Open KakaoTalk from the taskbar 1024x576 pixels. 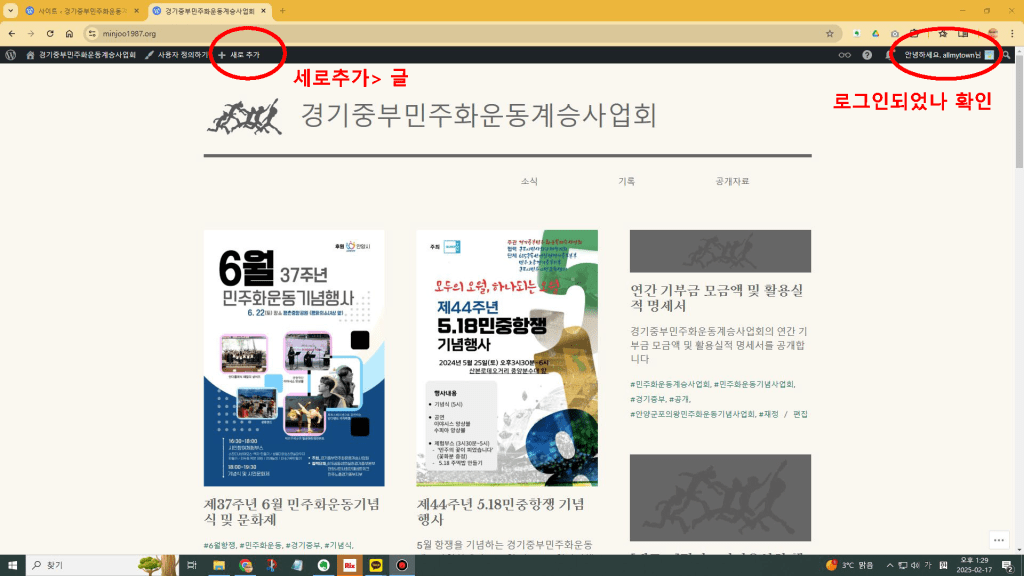pyautogui.click(x=376, y=565)
